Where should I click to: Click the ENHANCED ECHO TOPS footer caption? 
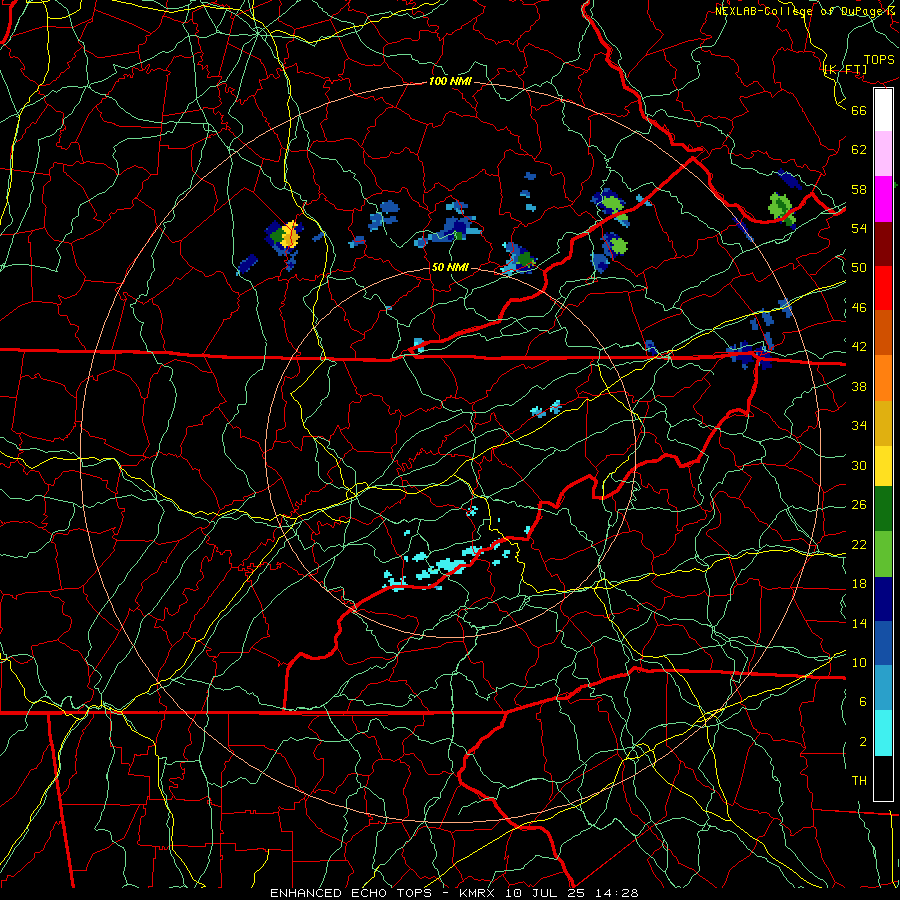click(454, 893)
